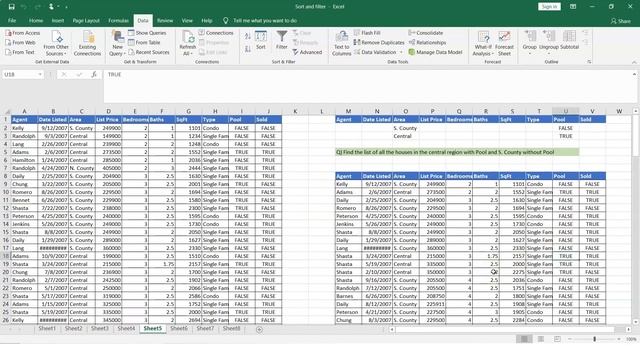The width and height of the screenshot is (640, 360).
Task: Click the Connections button in ribbon
Action: pos(216,33)
